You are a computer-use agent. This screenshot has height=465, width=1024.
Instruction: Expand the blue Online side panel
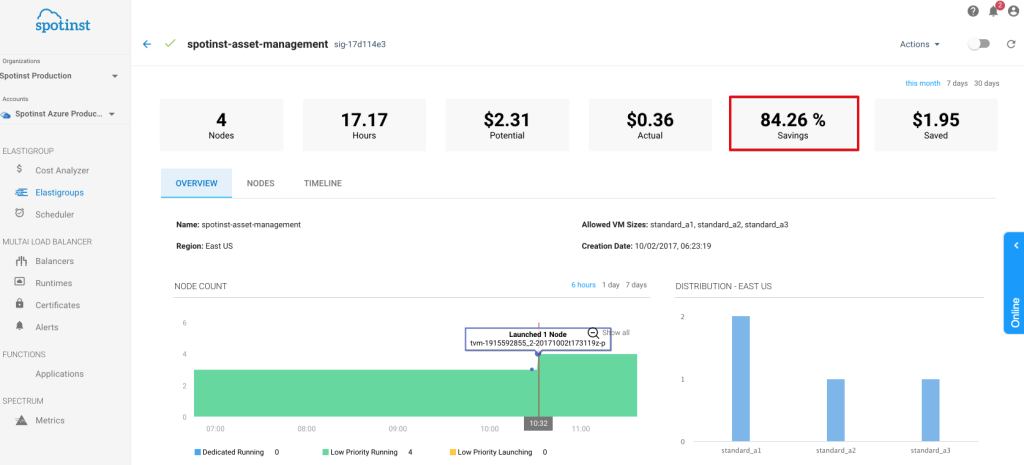[1013, 285]
